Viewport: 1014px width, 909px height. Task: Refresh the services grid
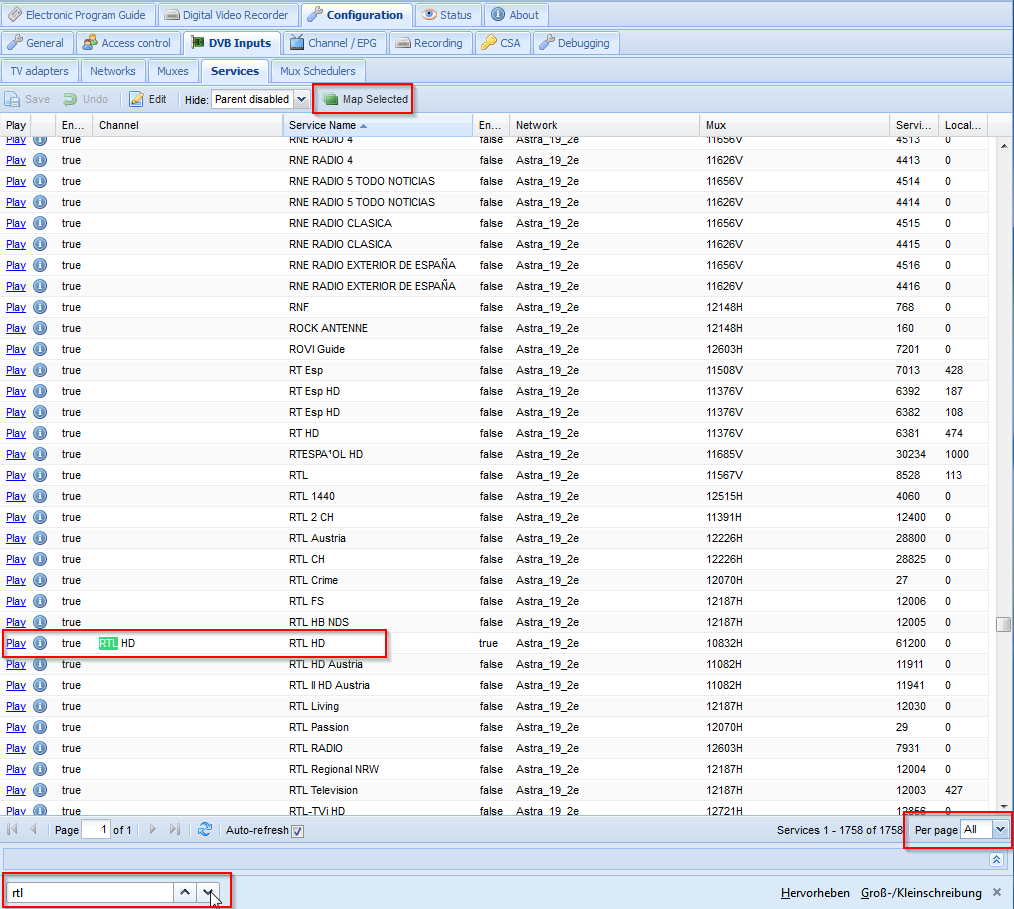pos(205,829)
